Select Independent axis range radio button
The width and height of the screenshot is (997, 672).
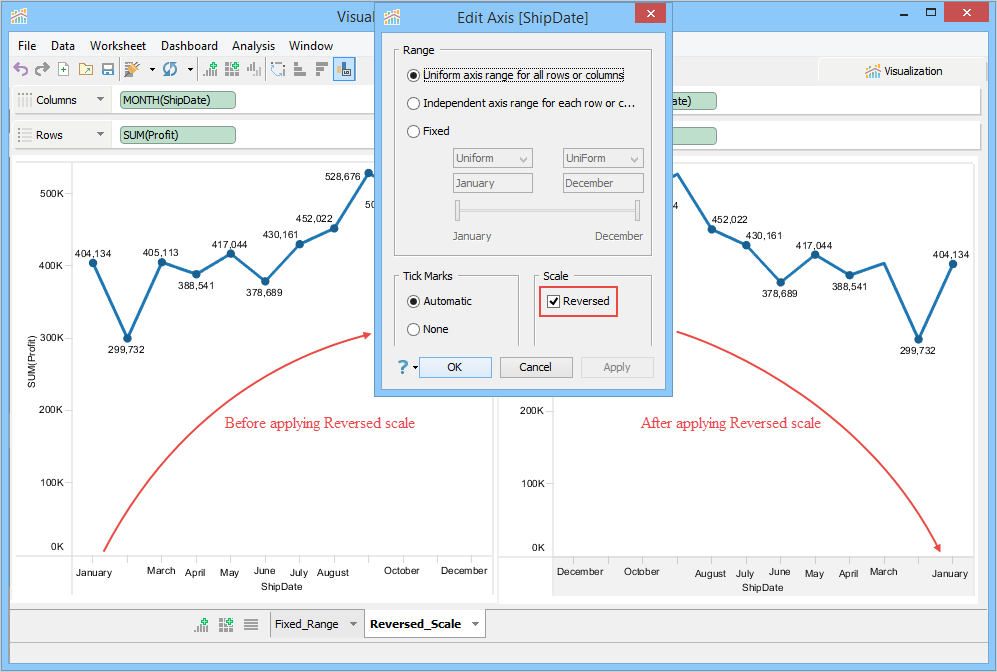point(413,103)
